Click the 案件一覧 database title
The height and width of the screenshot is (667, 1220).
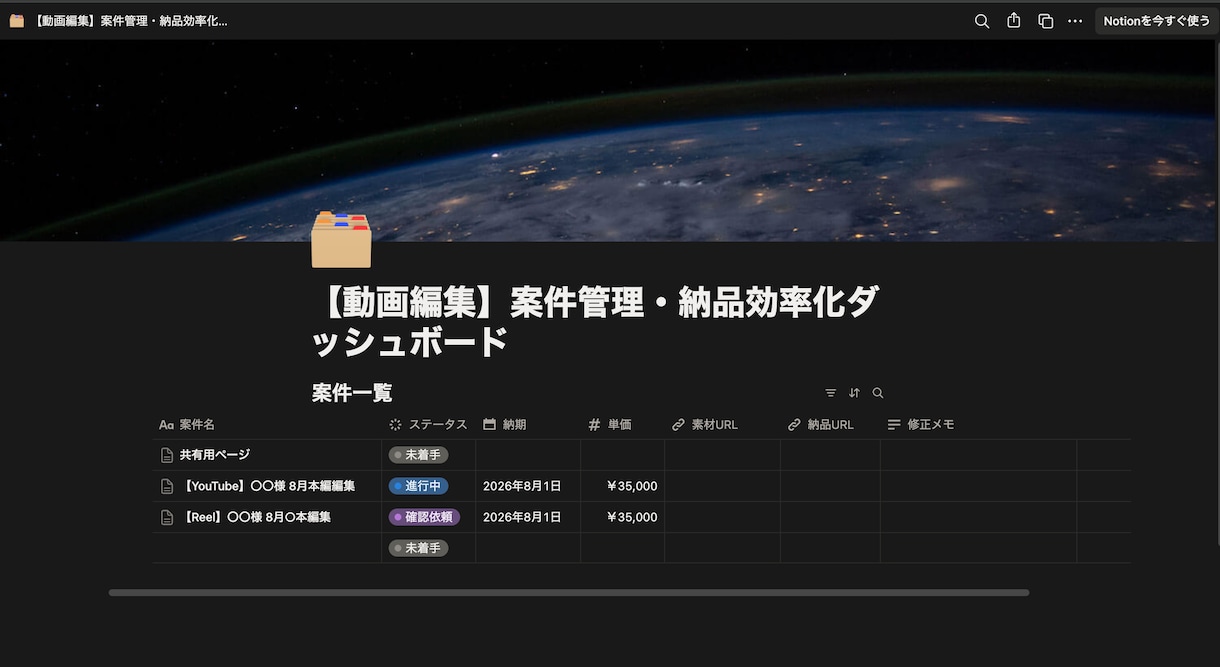point(352,393)
